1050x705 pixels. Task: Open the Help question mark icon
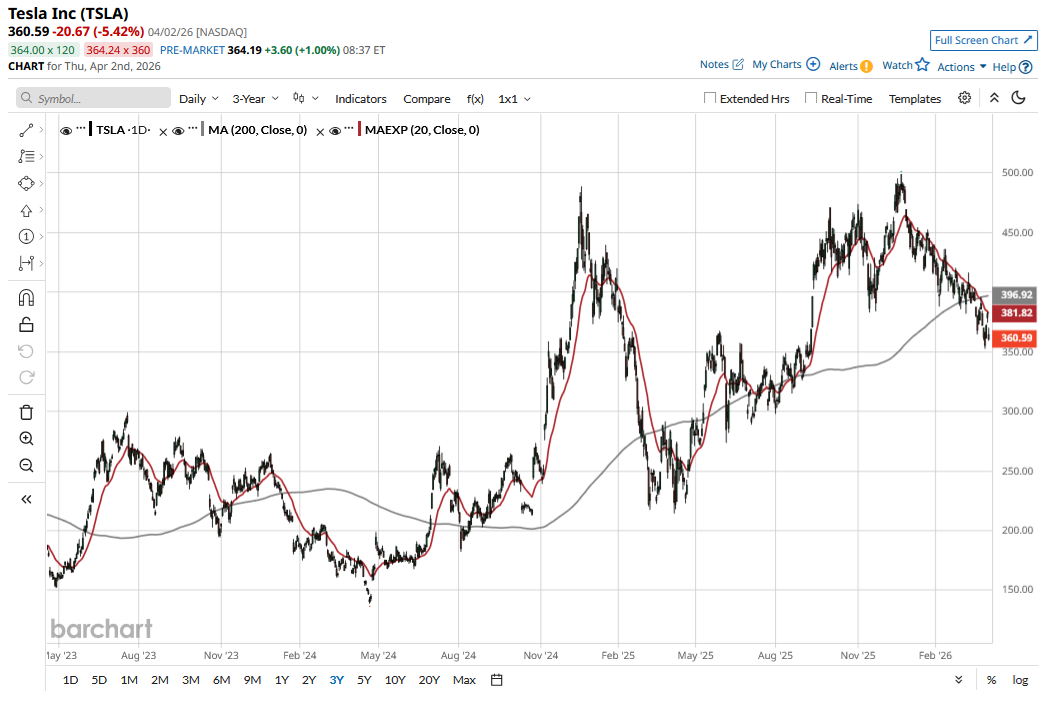(x=1025, y=67)
